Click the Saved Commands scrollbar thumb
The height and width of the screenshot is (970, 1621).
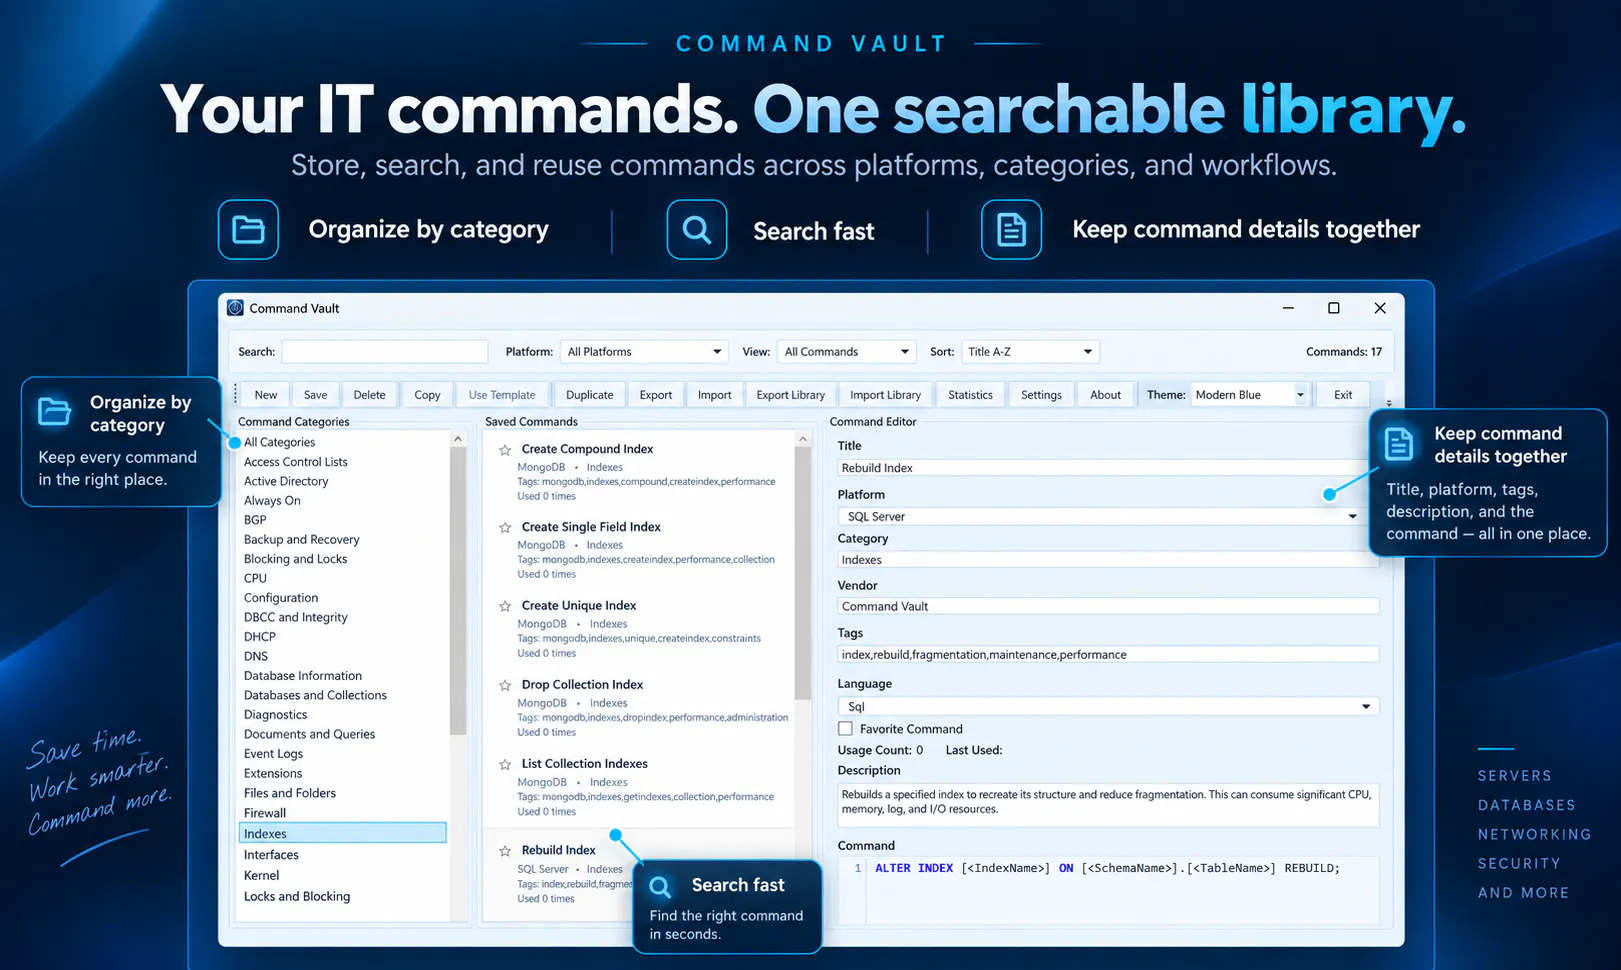[x=803, y=573]
